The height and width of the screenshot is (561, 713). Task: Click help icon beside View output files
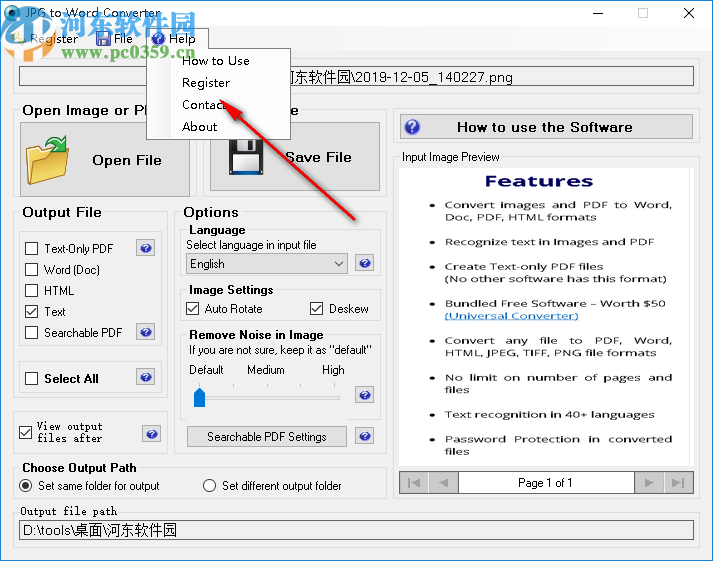(152, 434)
